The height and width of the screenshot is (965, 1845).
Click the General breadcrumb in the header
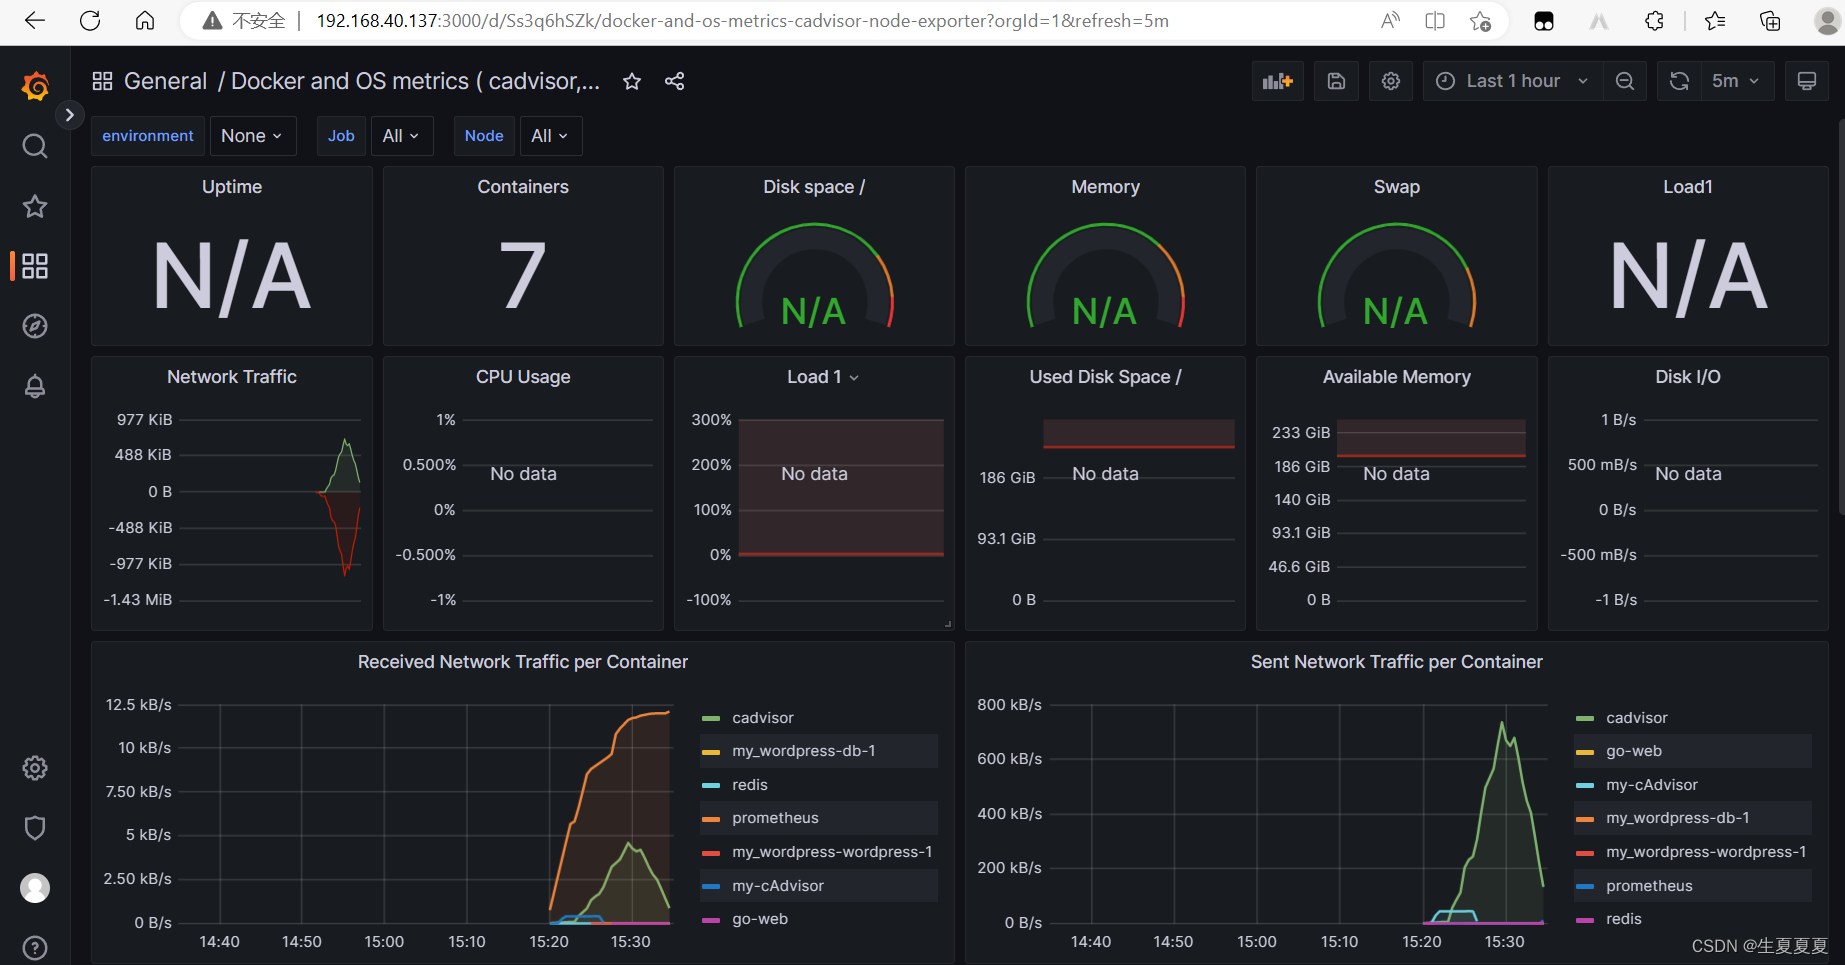(165, 81)
